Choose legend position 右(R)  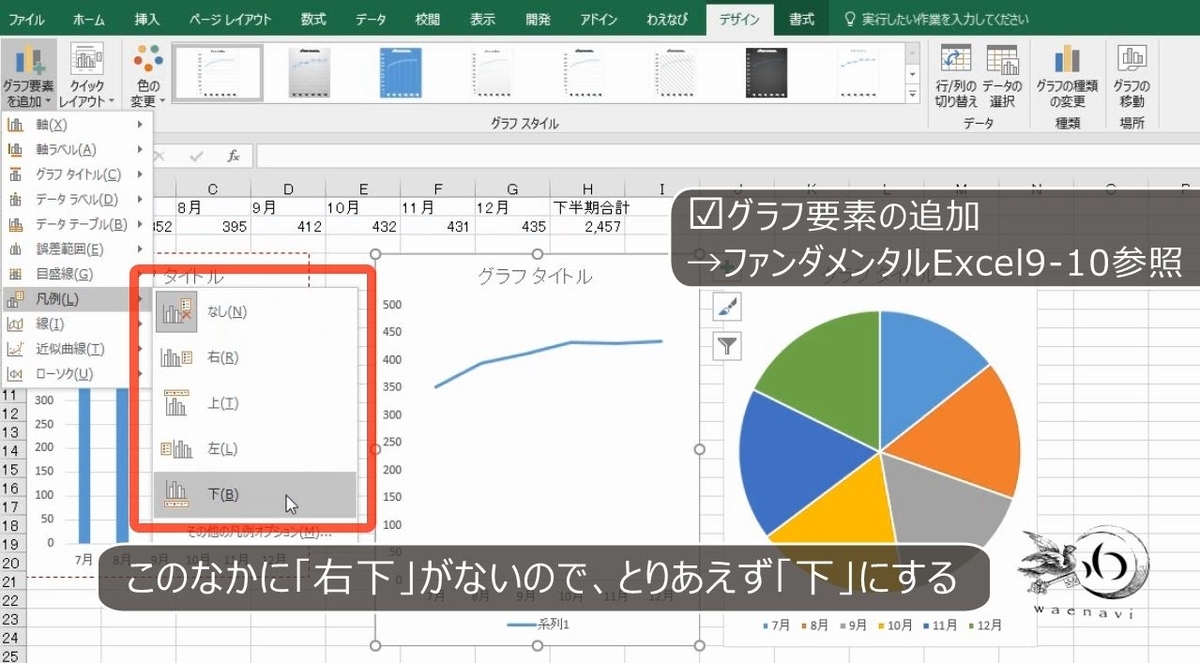tap(255, 357)
